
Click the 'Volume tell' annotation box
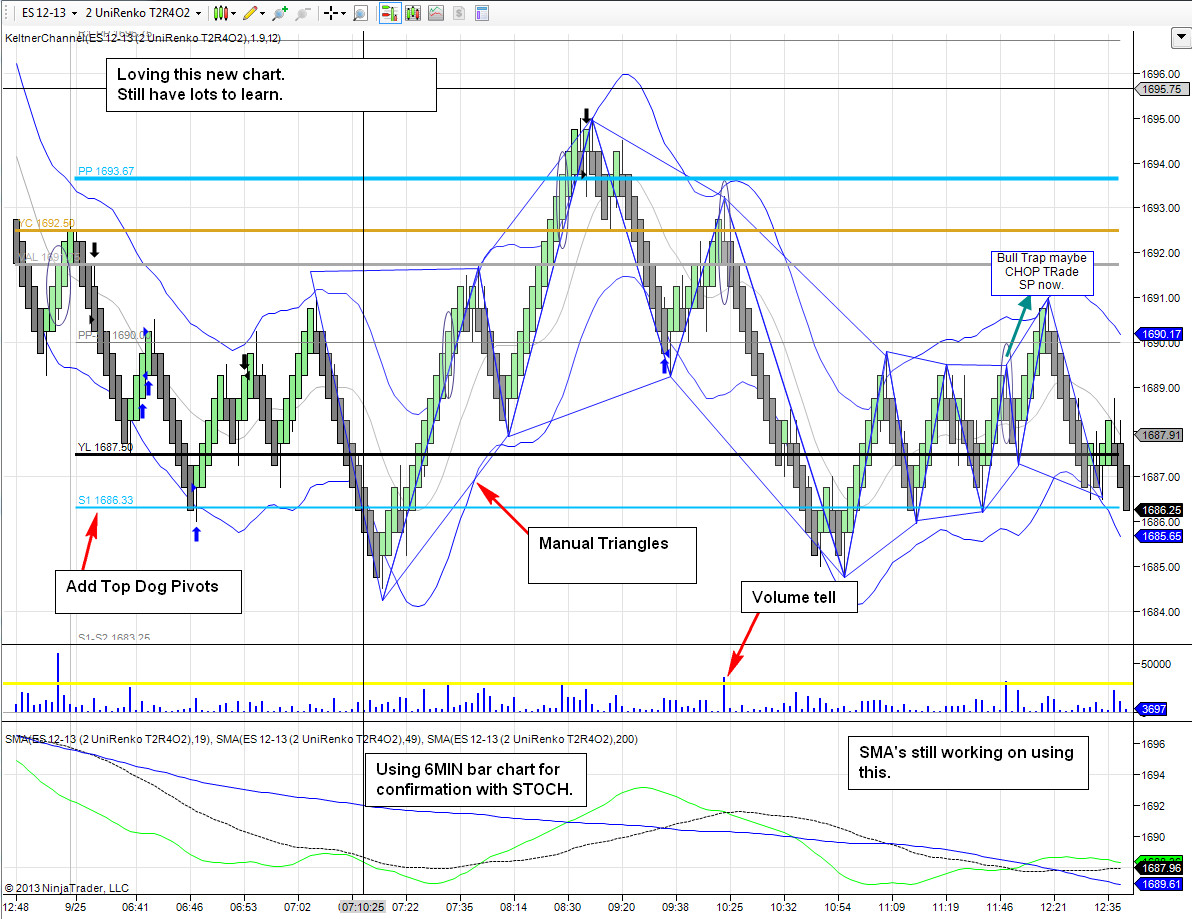point(799,597)
